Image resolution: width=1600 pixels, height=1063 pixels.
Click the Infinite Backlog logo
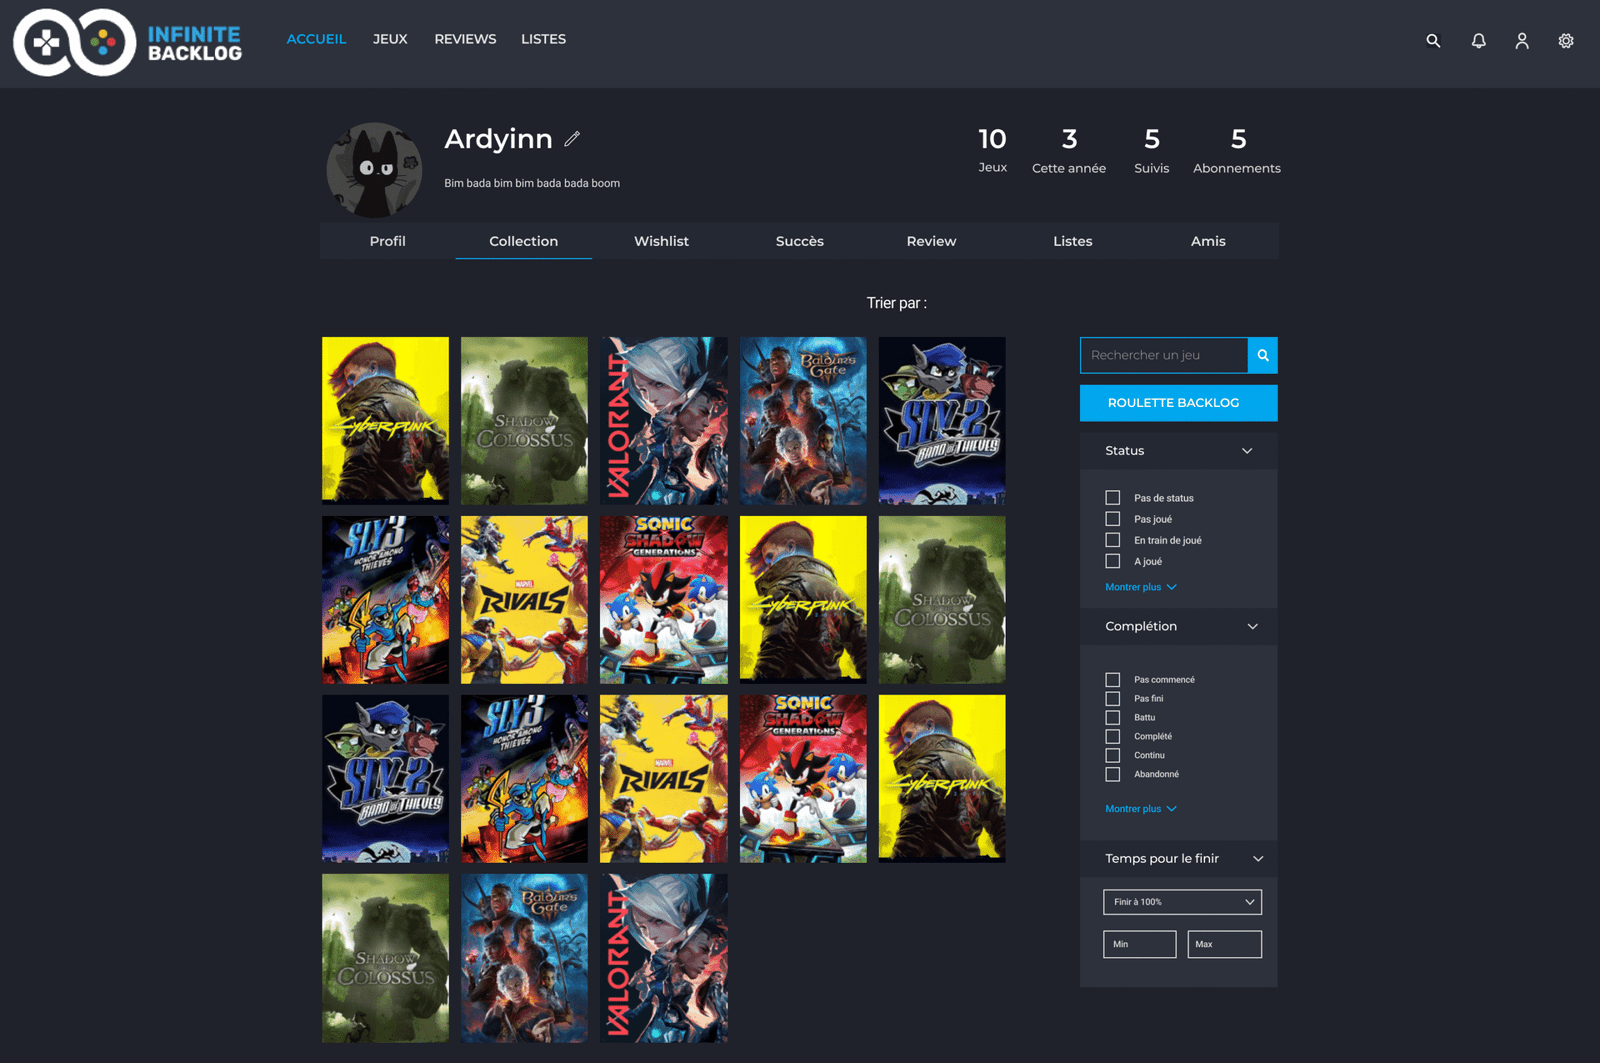128,43
